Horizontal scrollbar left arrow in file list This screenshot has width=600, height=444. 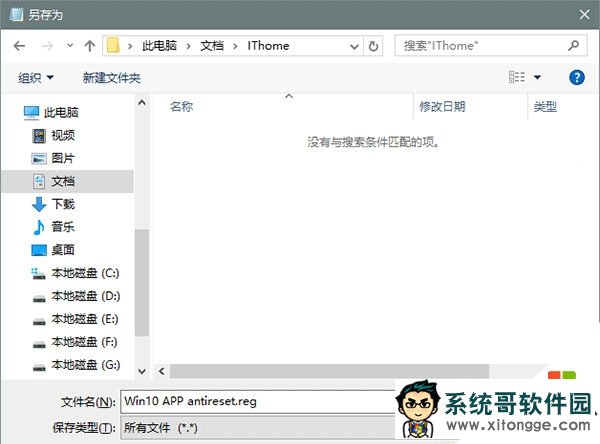tap(161, 371)
